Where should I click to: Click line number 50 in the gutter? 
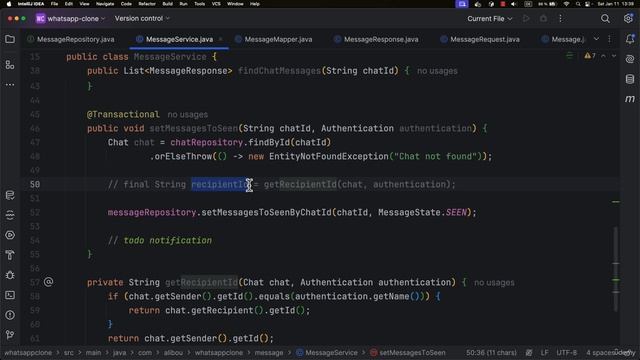pos(35,184)
